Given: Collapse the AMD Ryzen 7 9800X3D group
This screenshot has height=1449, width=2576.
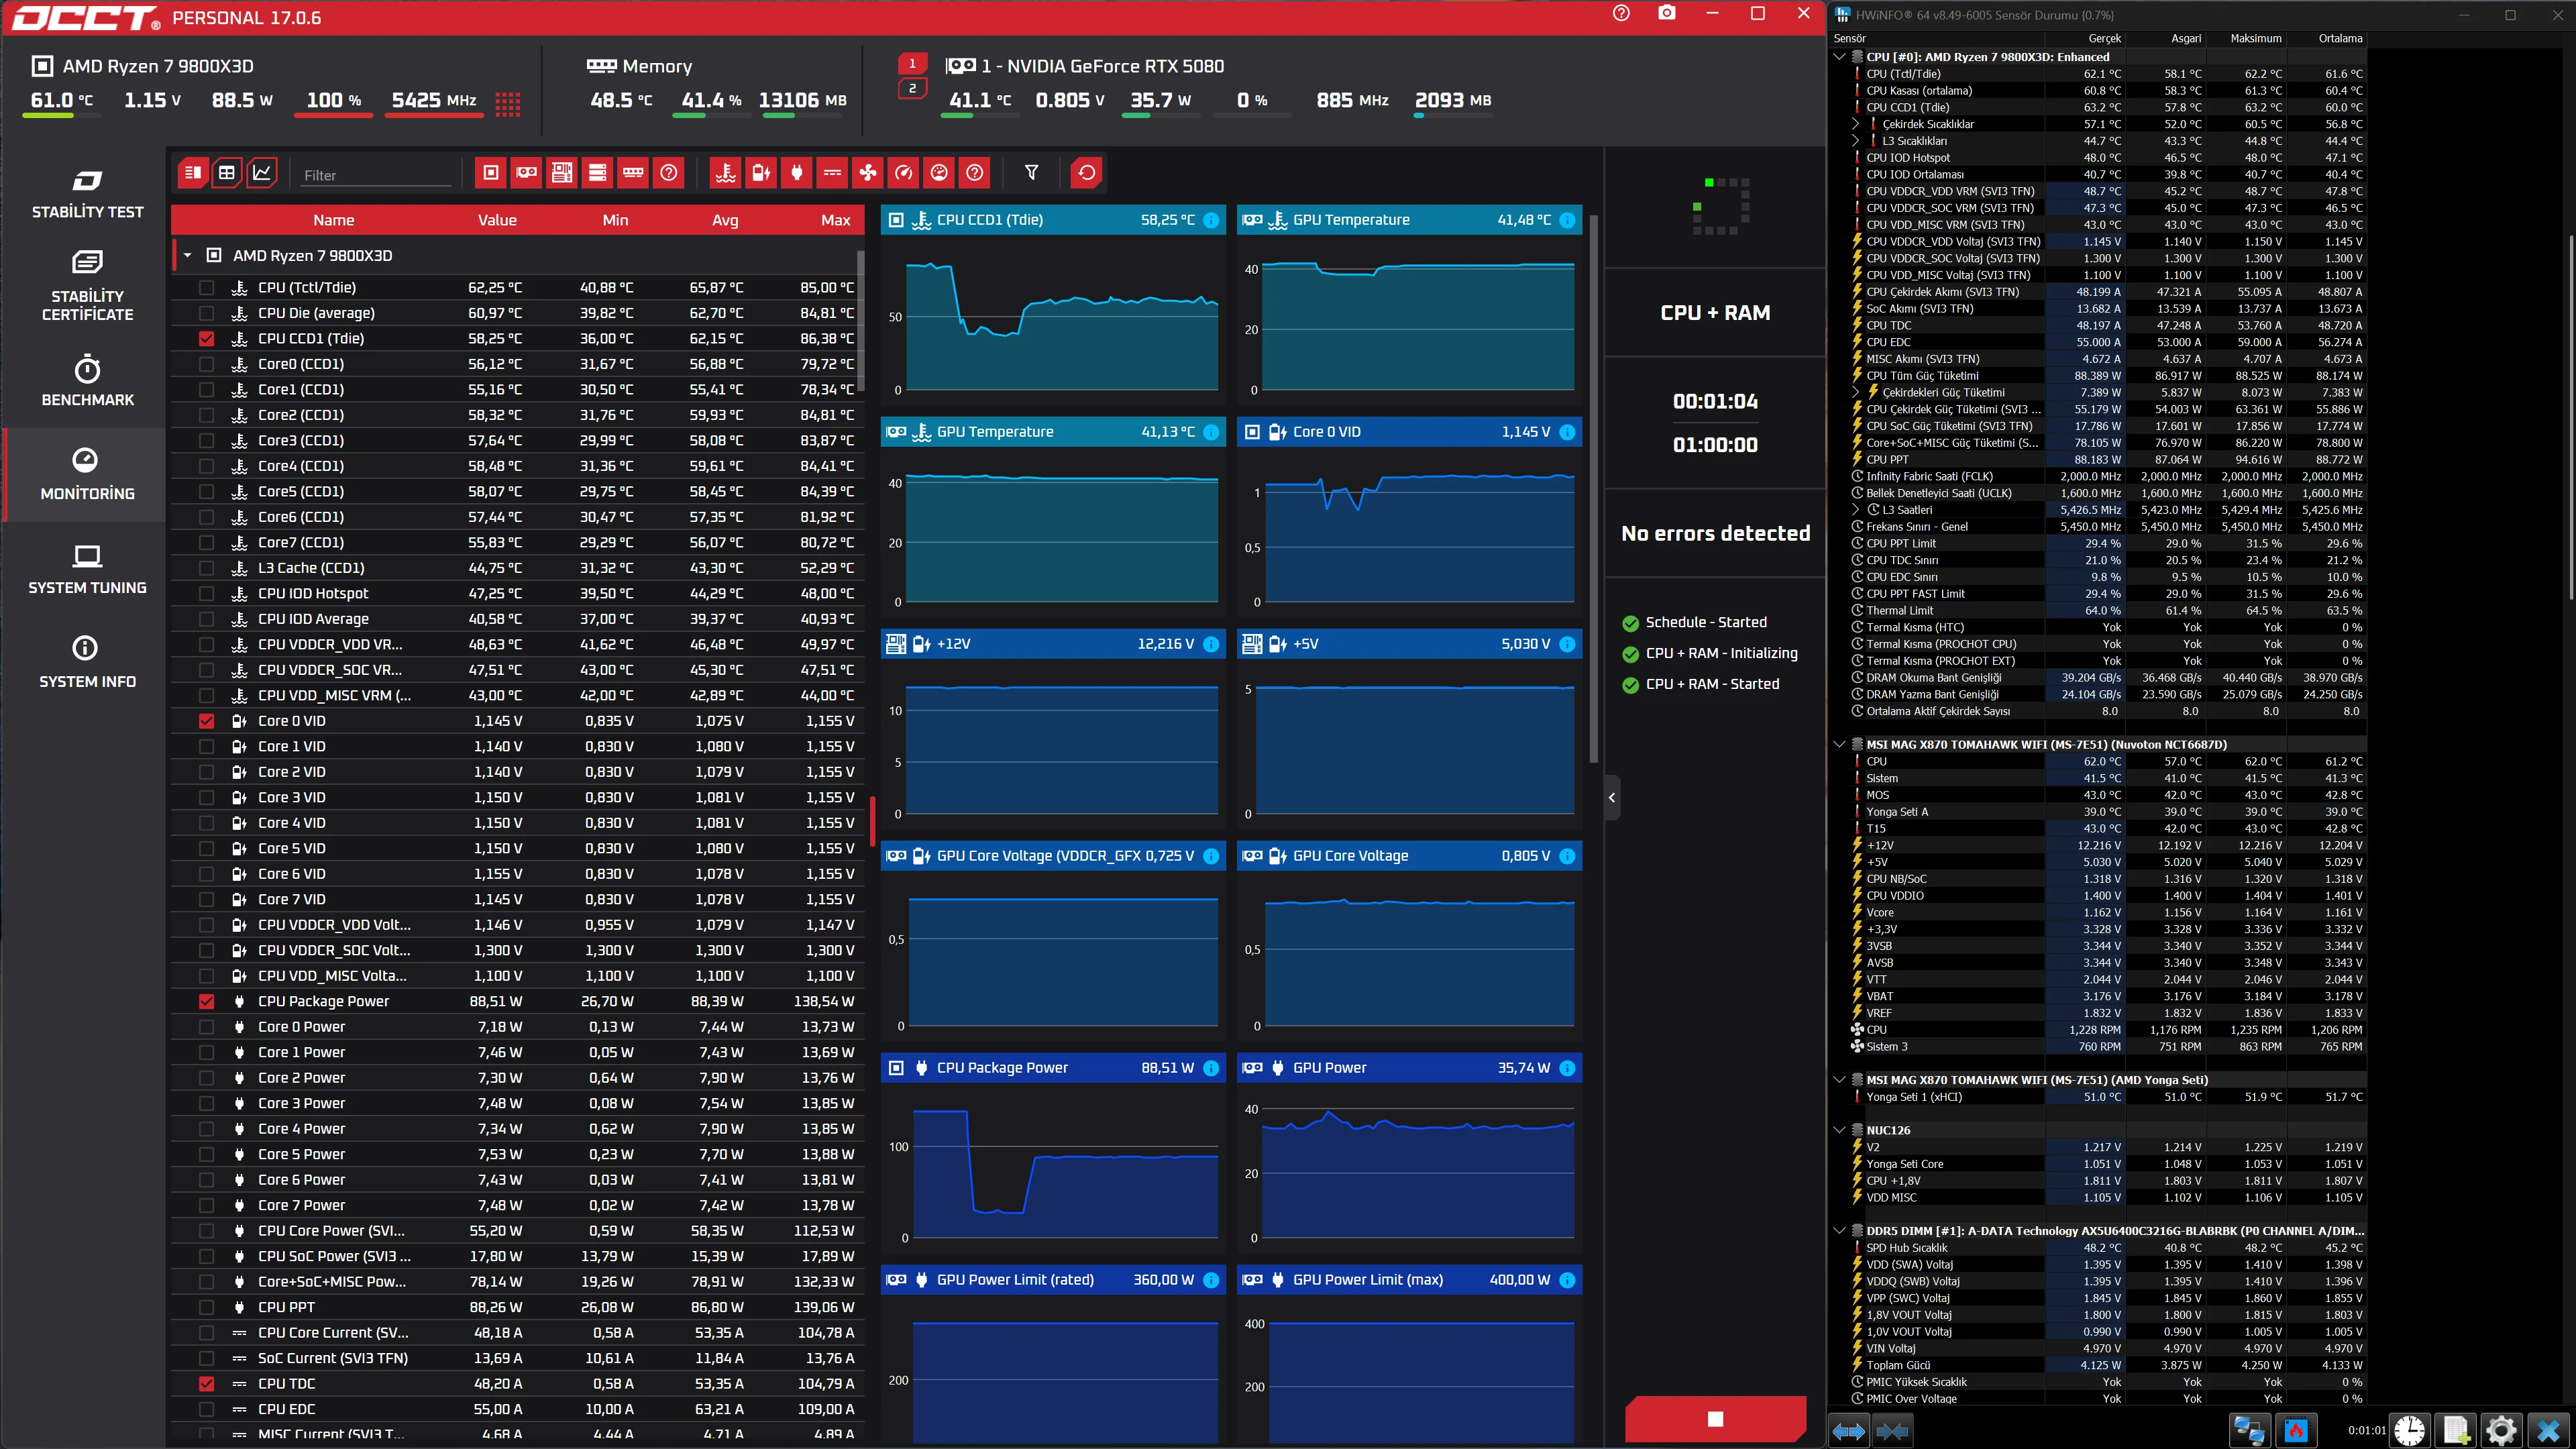Looking at the screenshot, I should click(187, 256).
